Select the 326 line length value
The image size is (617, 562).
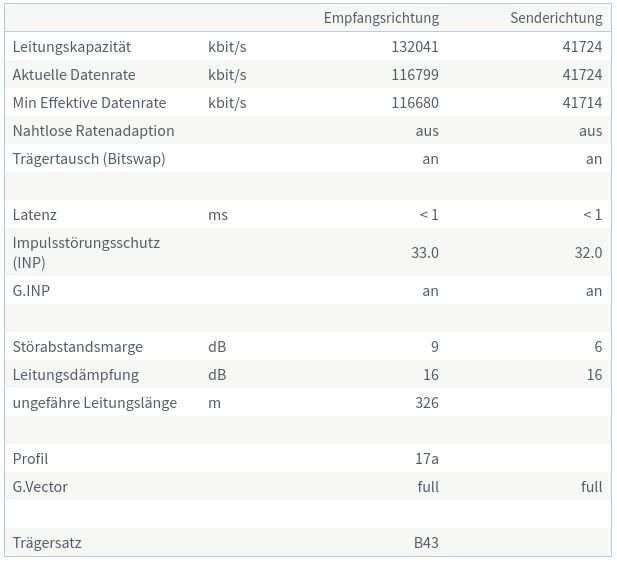tap(426, 402)
